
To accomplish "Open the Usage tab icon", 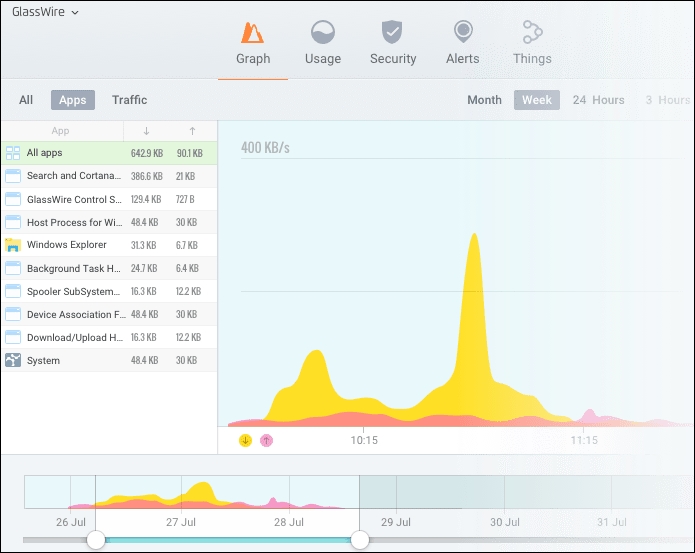I will point(323,32).
